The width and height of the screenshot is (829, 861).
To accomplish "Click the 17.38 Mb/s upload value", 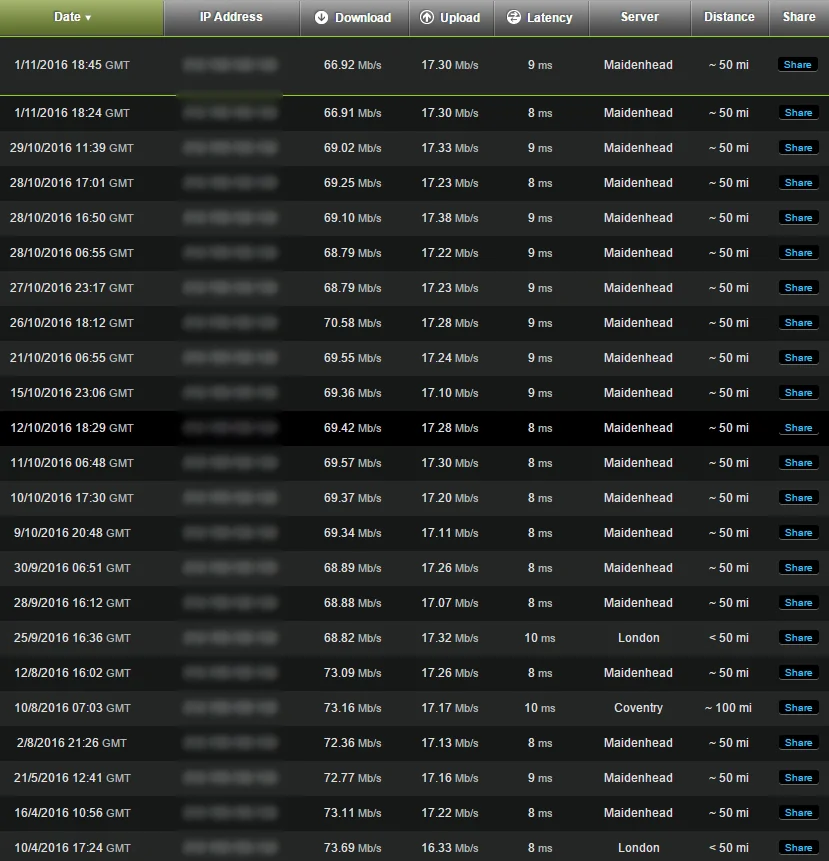I will point(450,218).
